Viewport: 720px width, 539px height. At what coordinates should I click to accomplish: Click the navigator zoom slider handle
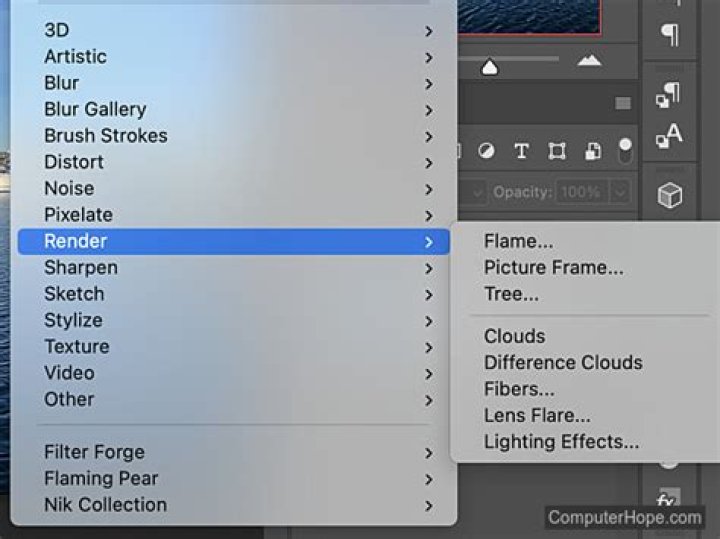(x=489, y=67)
